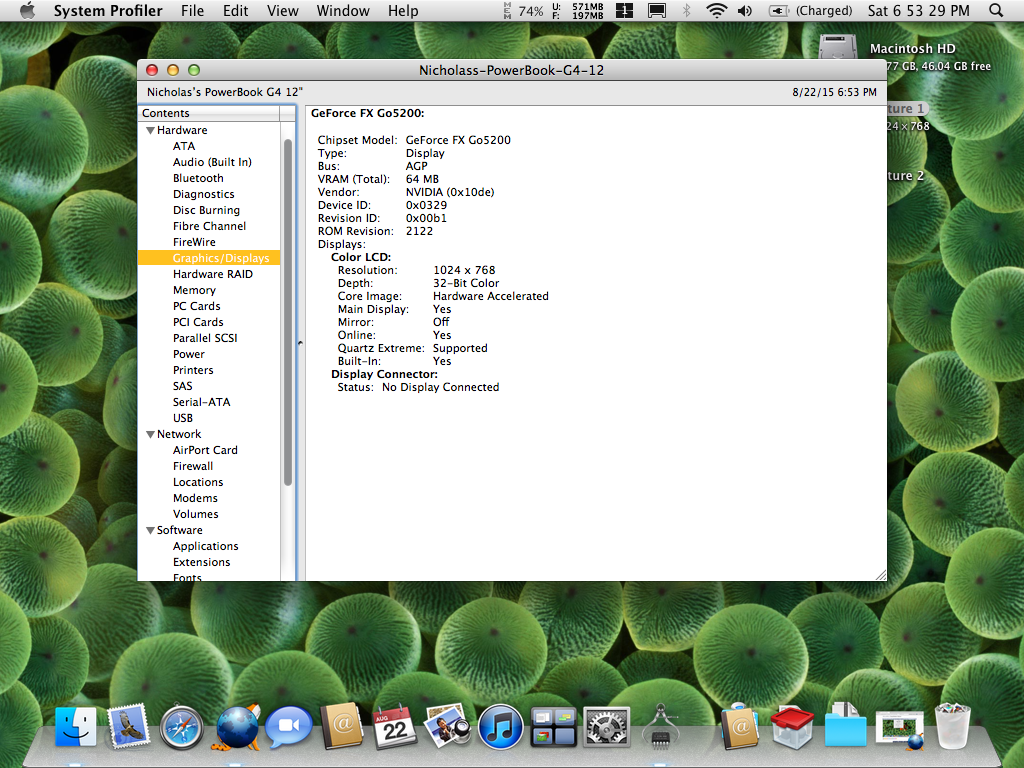Click the Spaces number menu bar icon
Viewport: 1024px width, 768px height.
(x=624, y=10)
